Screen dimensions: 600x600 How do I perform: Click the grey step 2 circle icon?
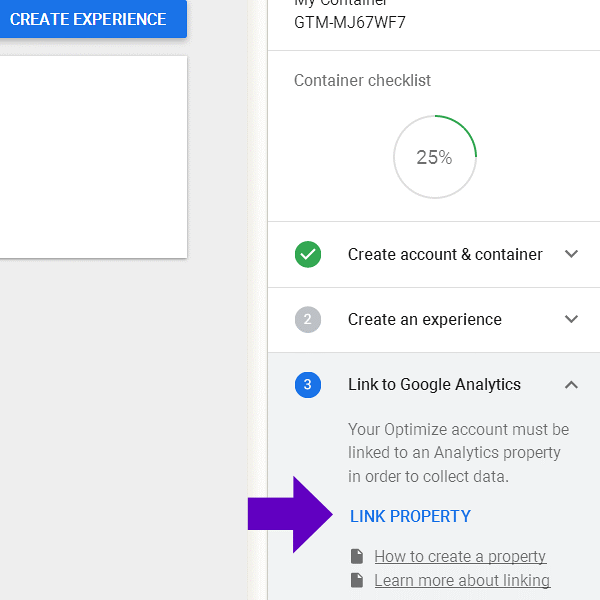click(x=308, y=320)
